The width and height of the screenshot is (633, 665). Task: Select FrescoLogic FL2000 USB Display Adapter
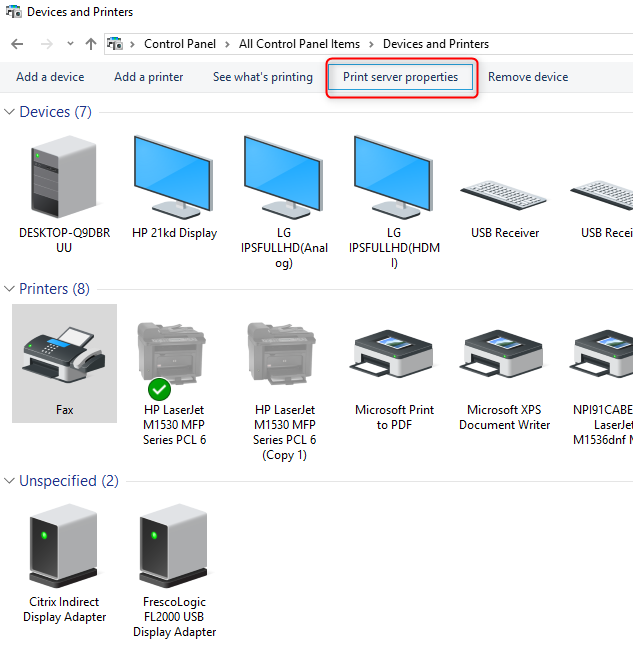click(x=174, y=545)
